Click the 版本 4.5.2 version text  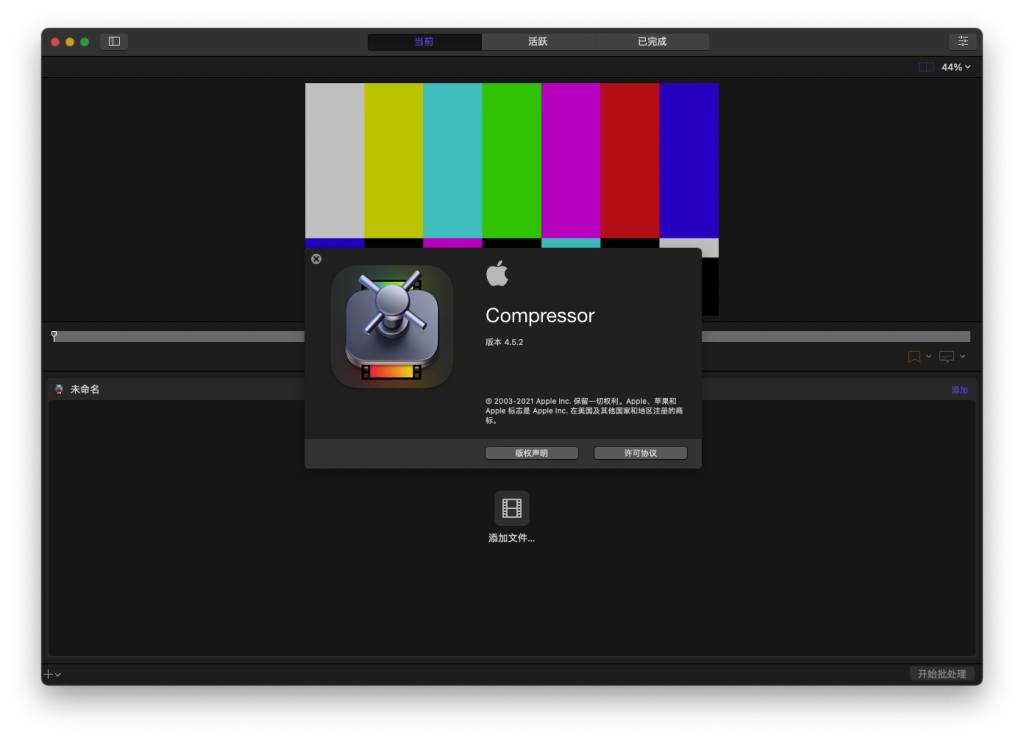point(504,342)
